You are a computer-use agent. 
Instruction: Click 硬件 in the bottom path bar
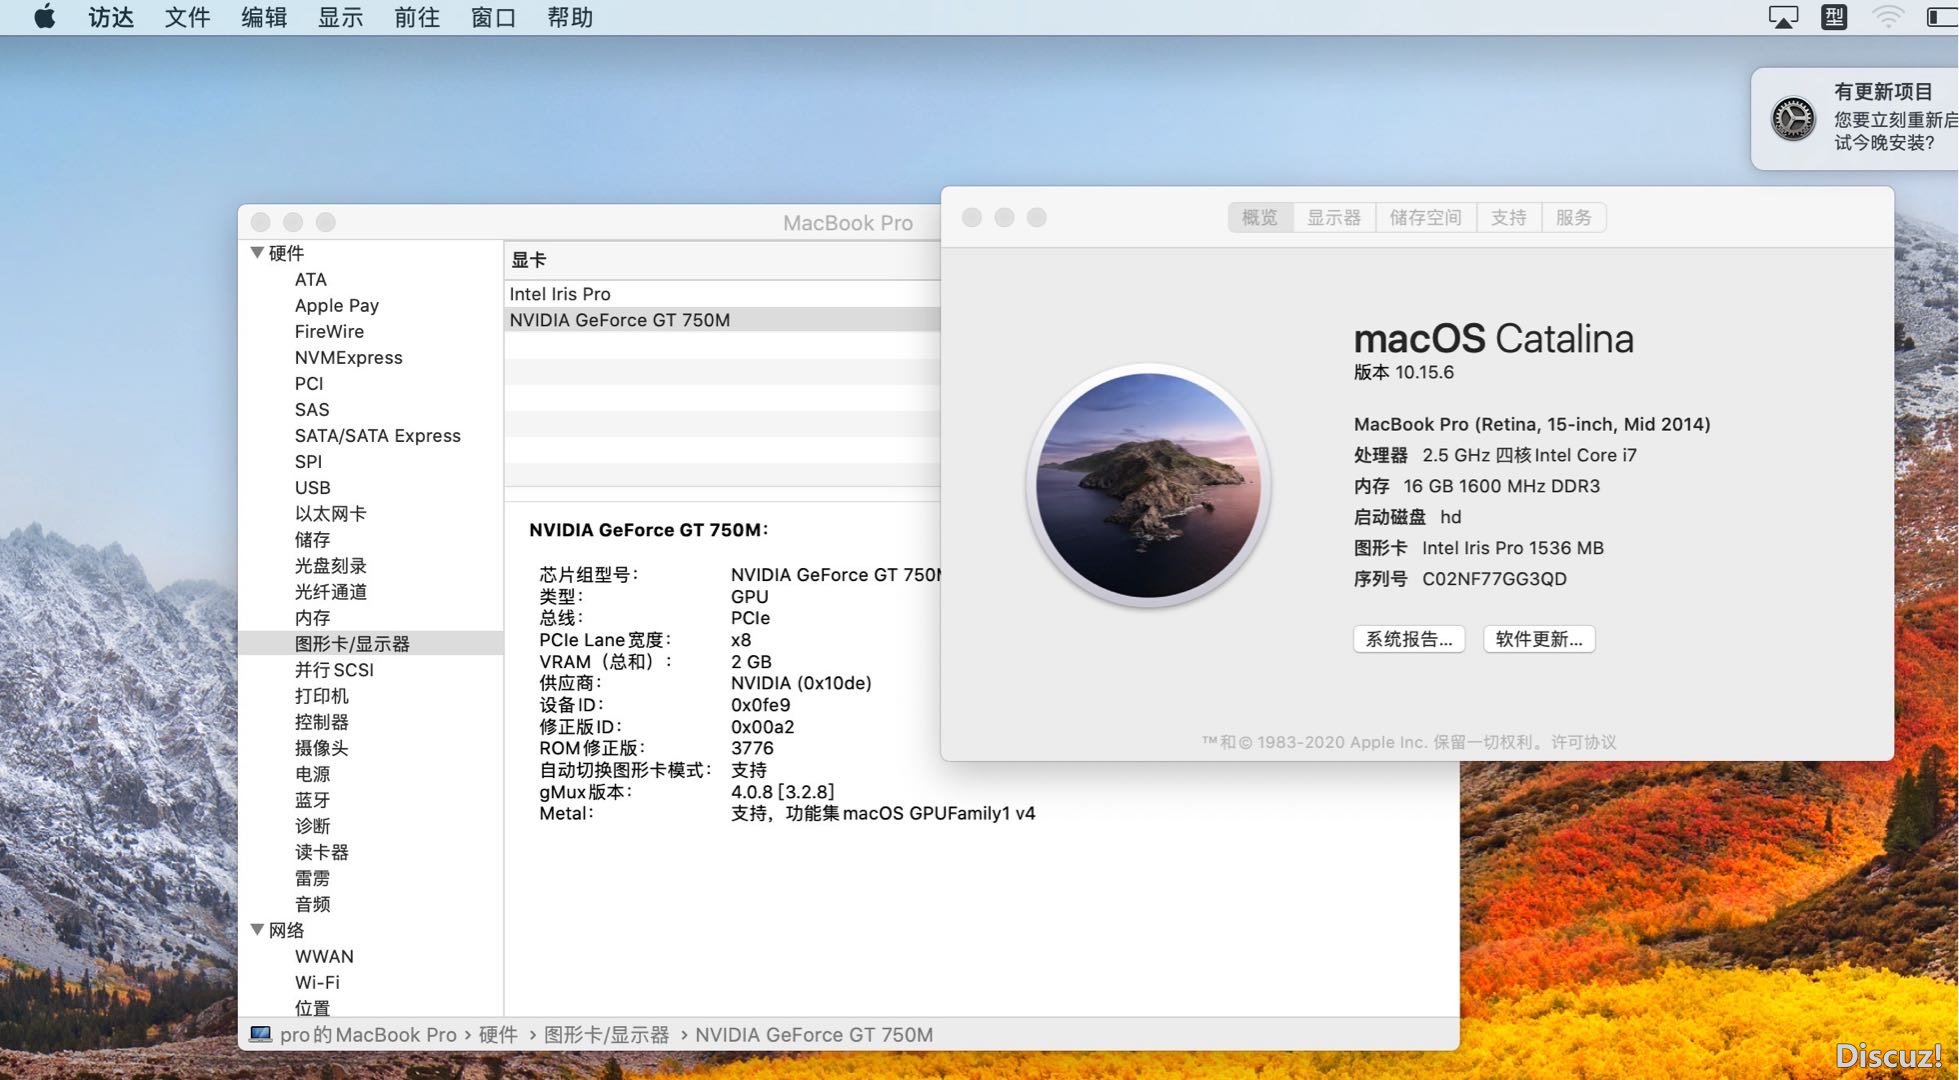(498, 1034)
